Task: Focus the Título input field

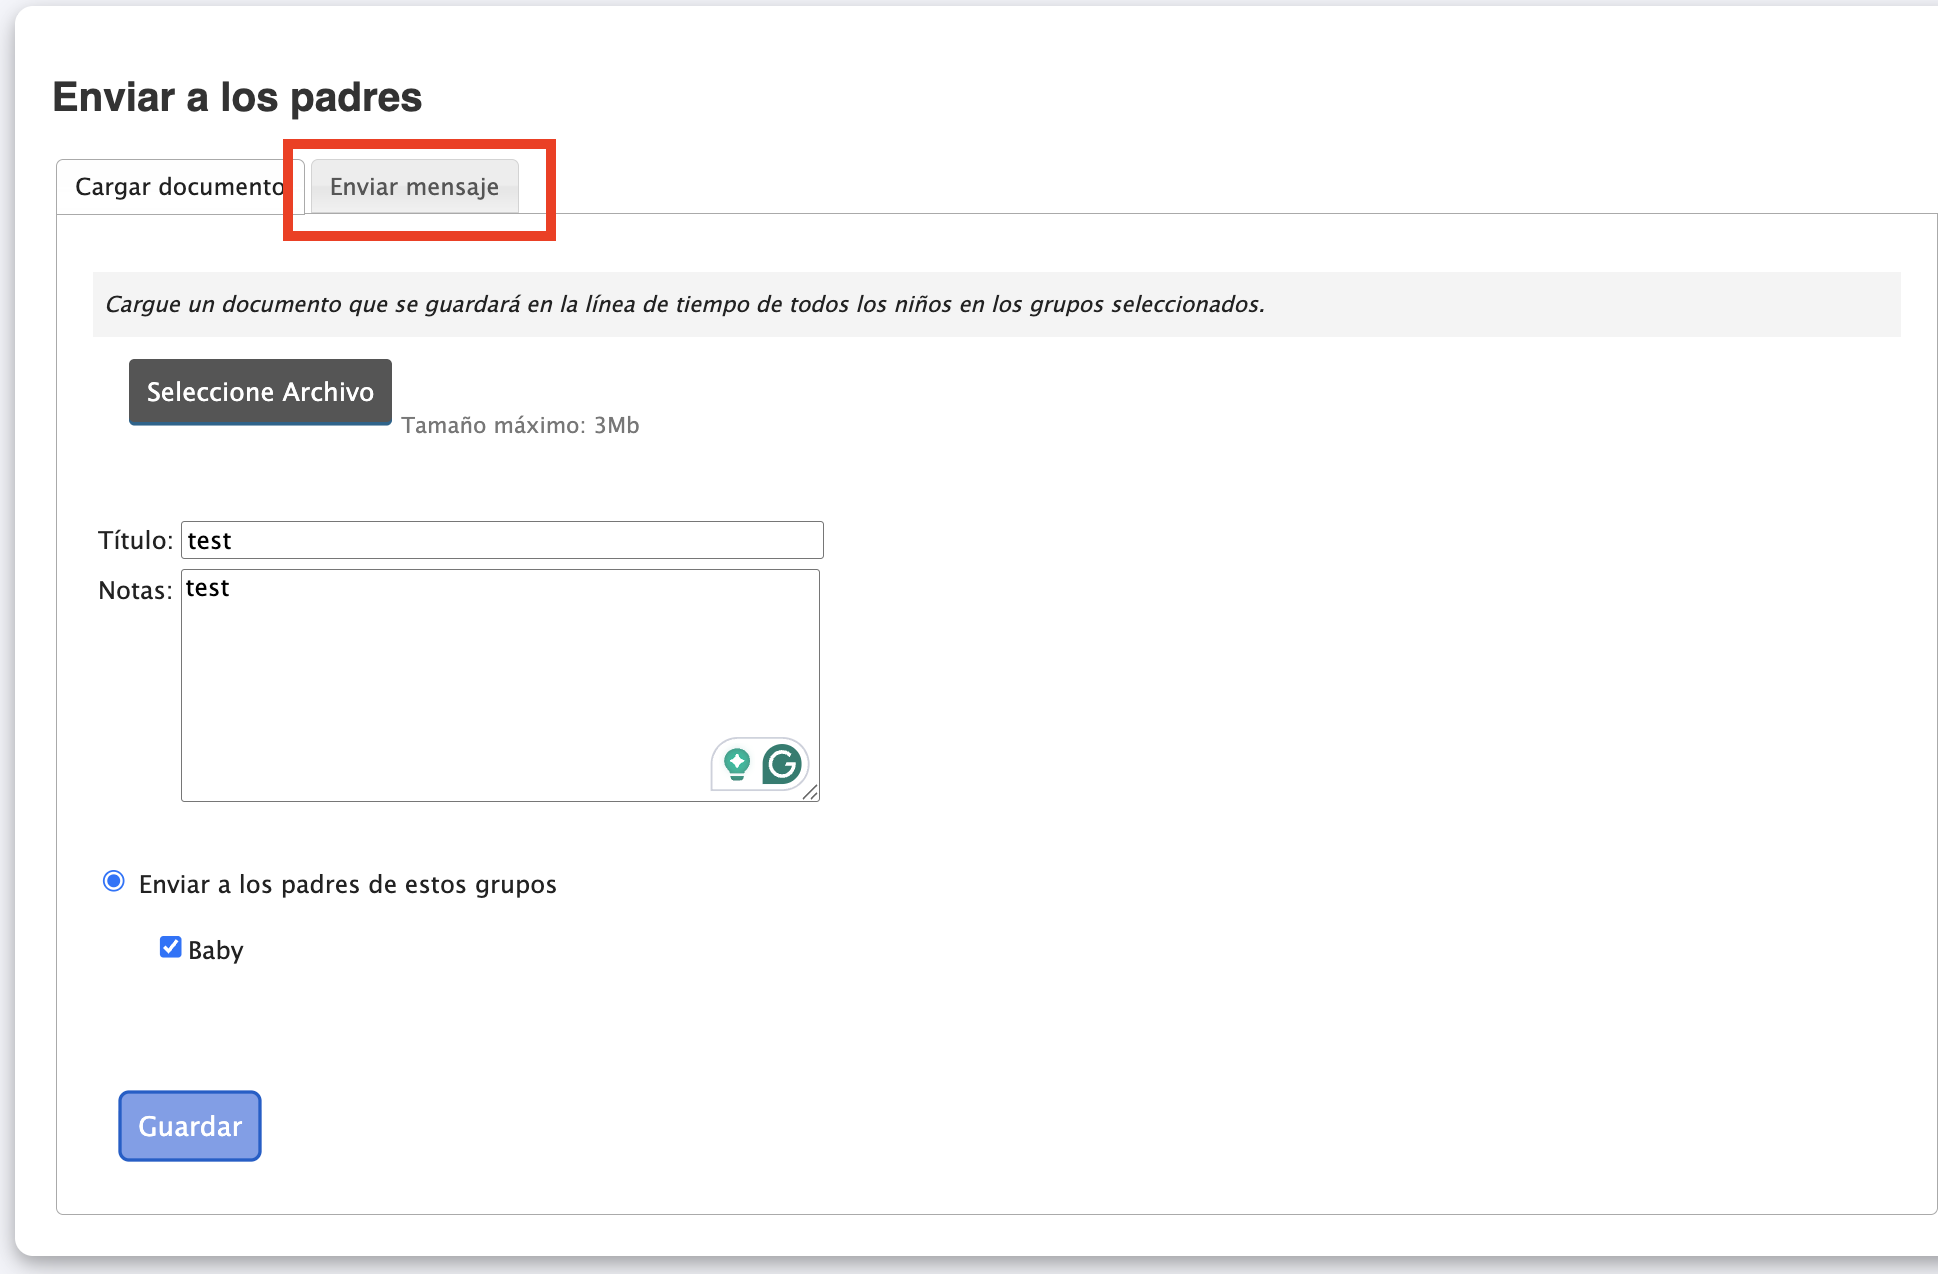Action: pos(502,540)
